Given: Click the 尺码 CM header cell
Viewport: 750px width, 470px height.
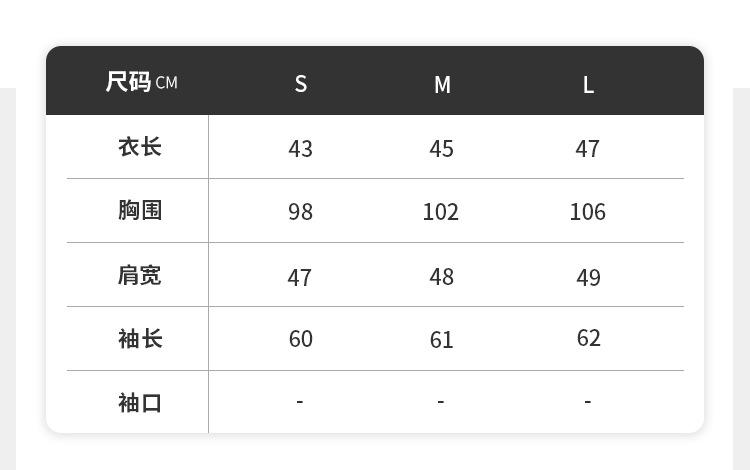Looking at the screenshot, I should [141, 82].
